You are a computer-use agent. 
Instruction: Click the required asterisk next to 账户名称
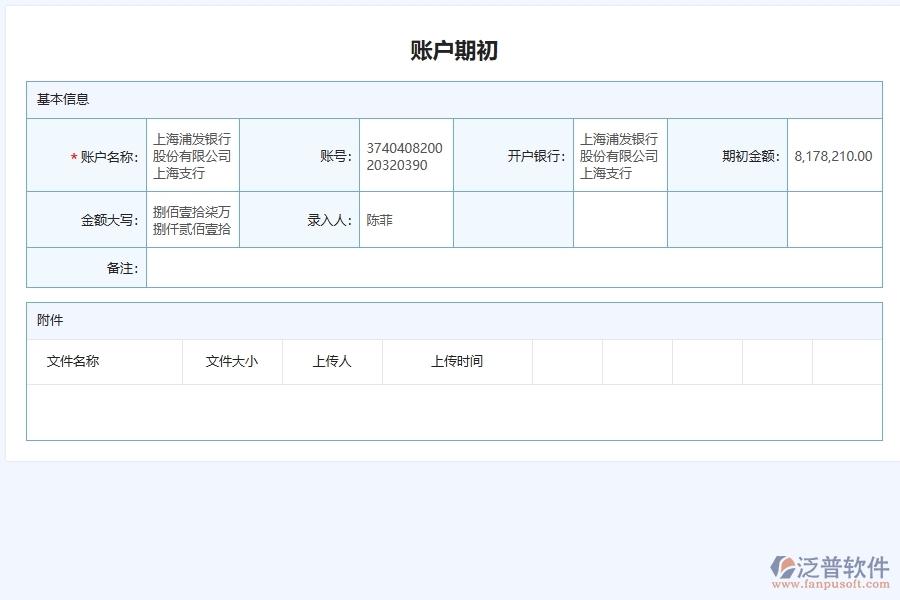[73, 155]
